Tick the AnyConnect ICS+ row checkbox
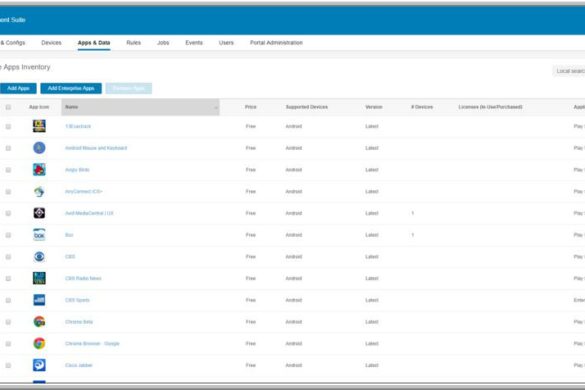This screenshot has height=390, width=585. coord(8,191)
